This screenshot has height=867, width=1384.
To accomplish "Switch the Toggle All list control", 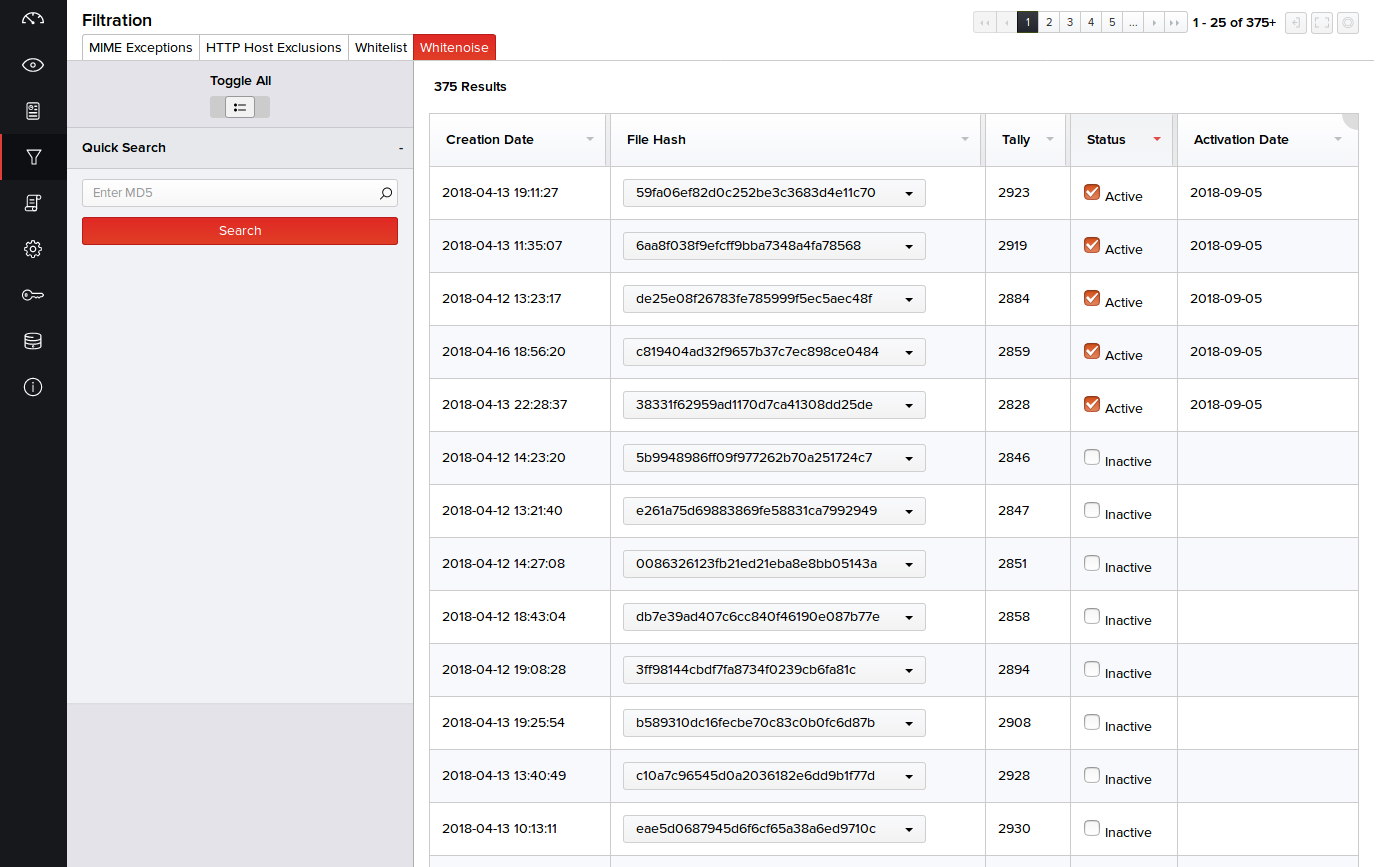I will click(240, 107).
